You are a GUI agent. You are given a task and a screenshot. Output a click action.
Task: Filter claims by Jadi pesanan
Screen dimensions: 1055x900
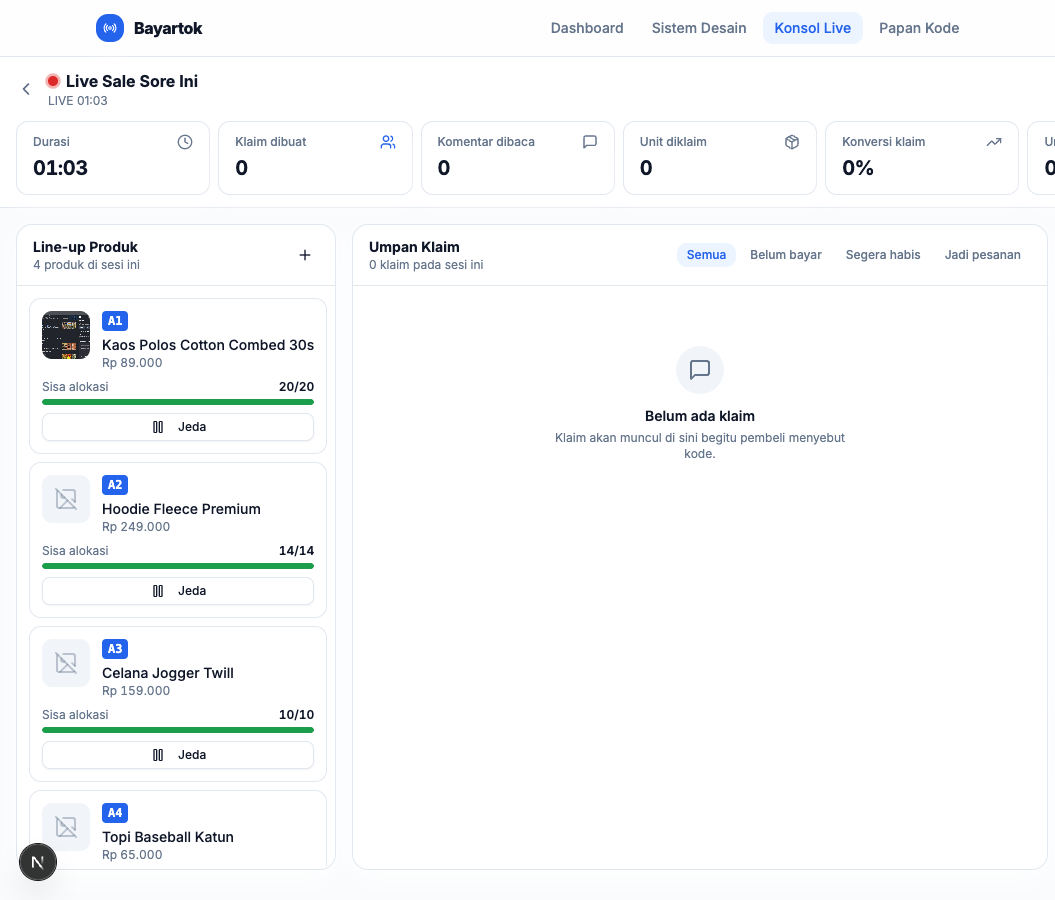(982, 255)
